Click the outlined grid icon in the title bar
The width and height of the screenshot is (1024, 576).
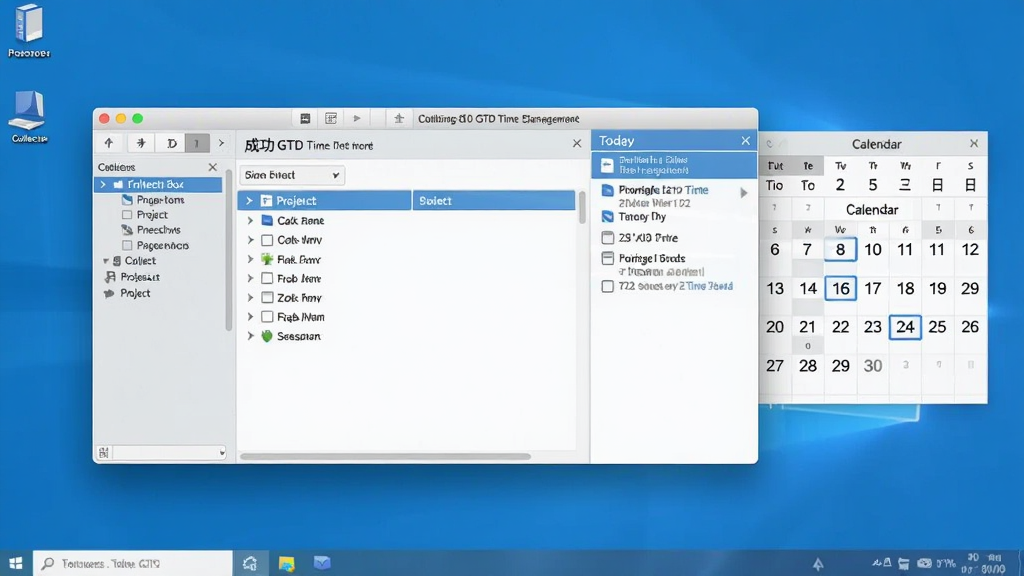[x=331, y=118]
